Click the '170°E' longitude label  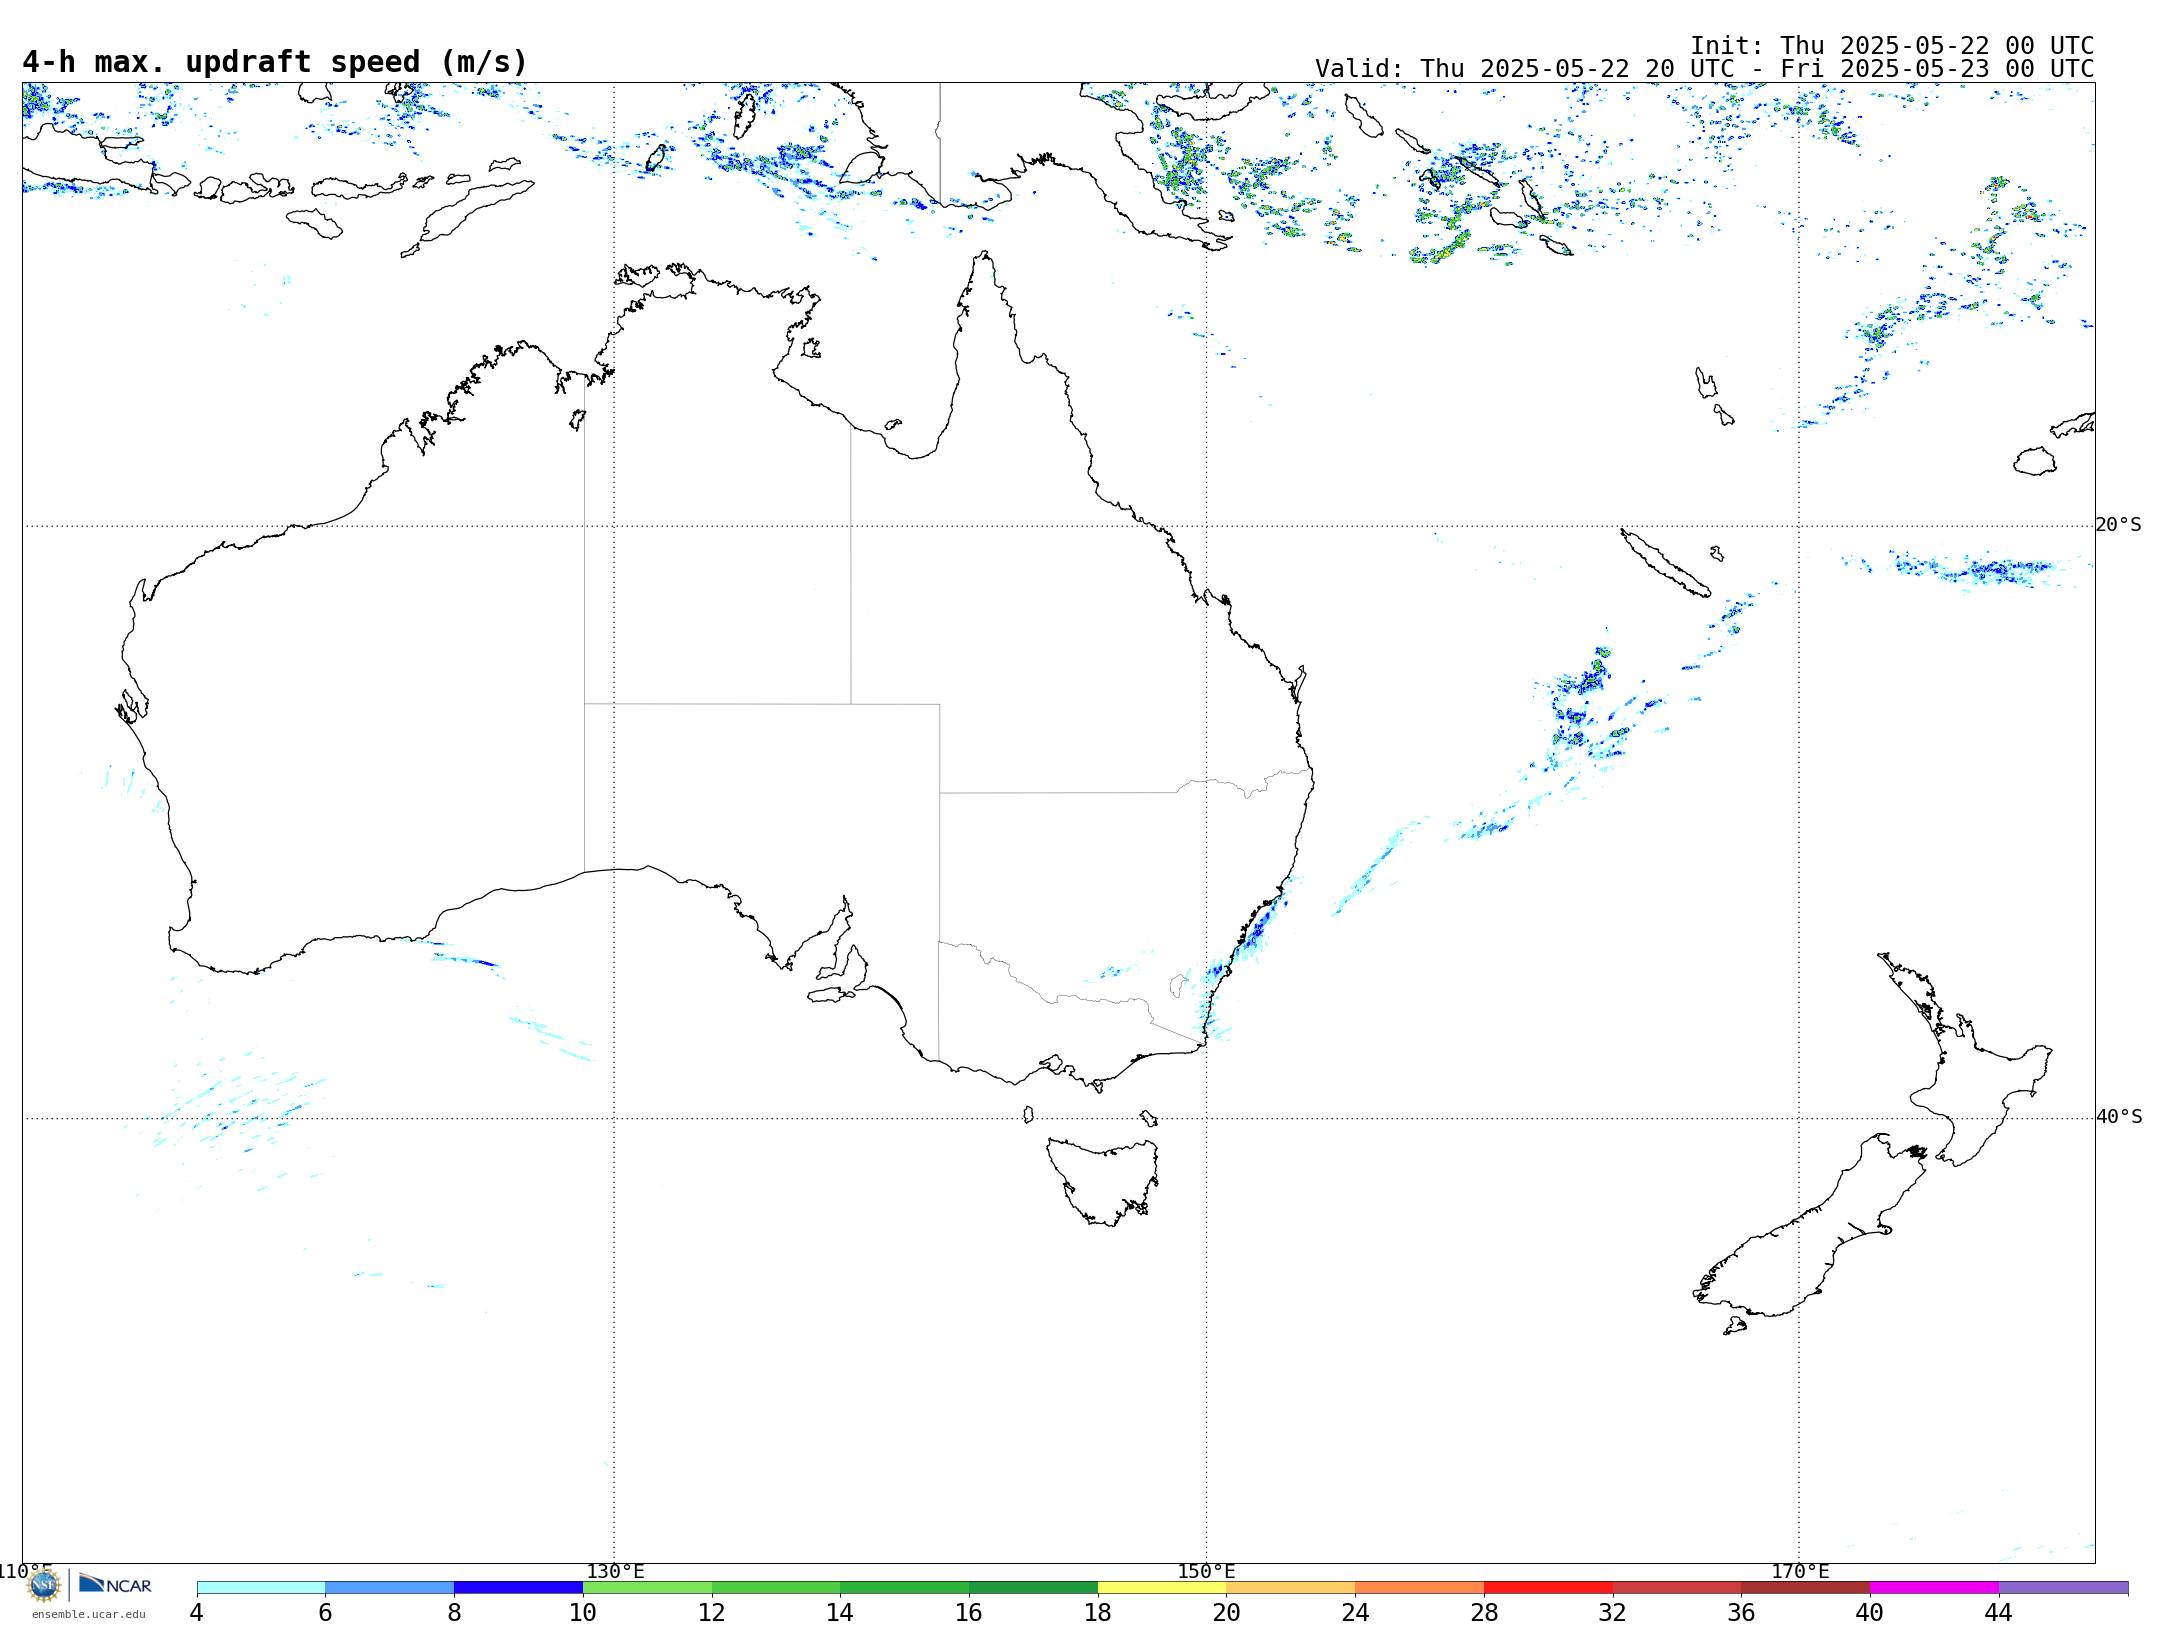1800,1571
